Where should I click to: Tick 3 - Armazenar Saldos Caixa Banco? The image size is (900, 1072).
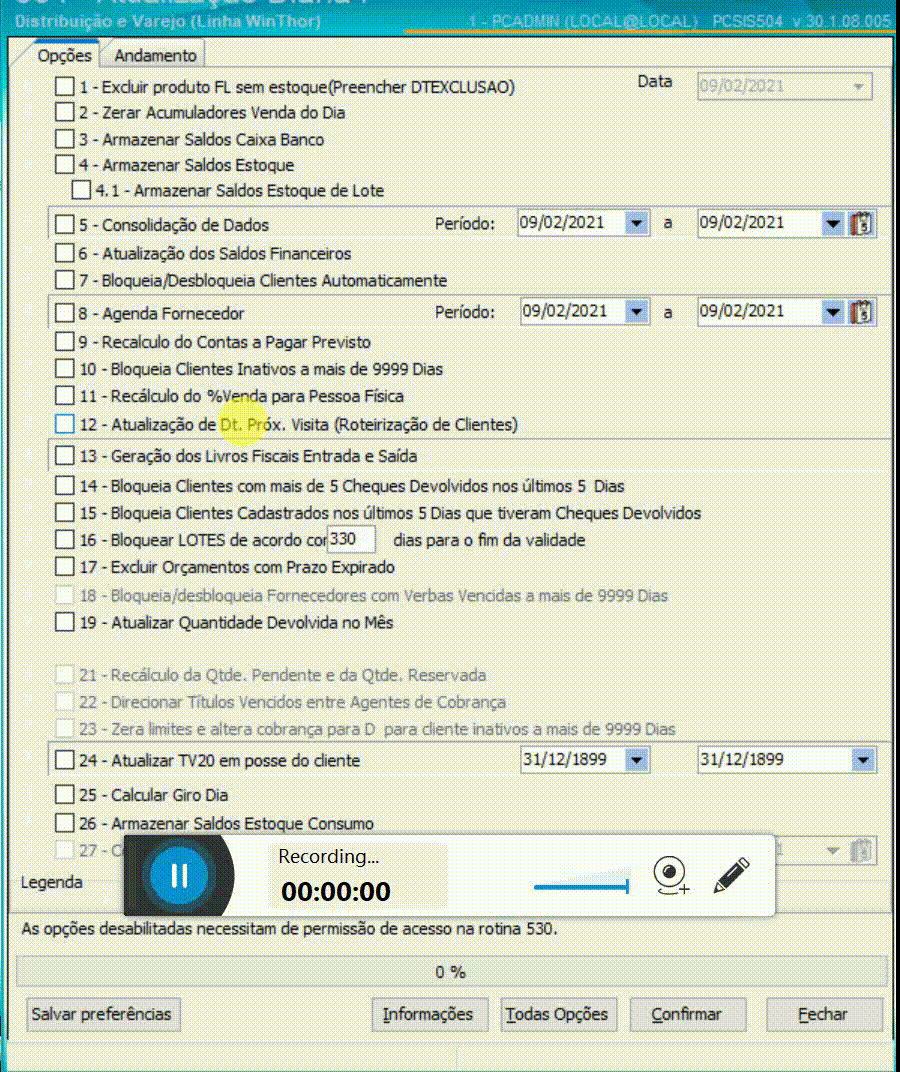click(64, 139)
